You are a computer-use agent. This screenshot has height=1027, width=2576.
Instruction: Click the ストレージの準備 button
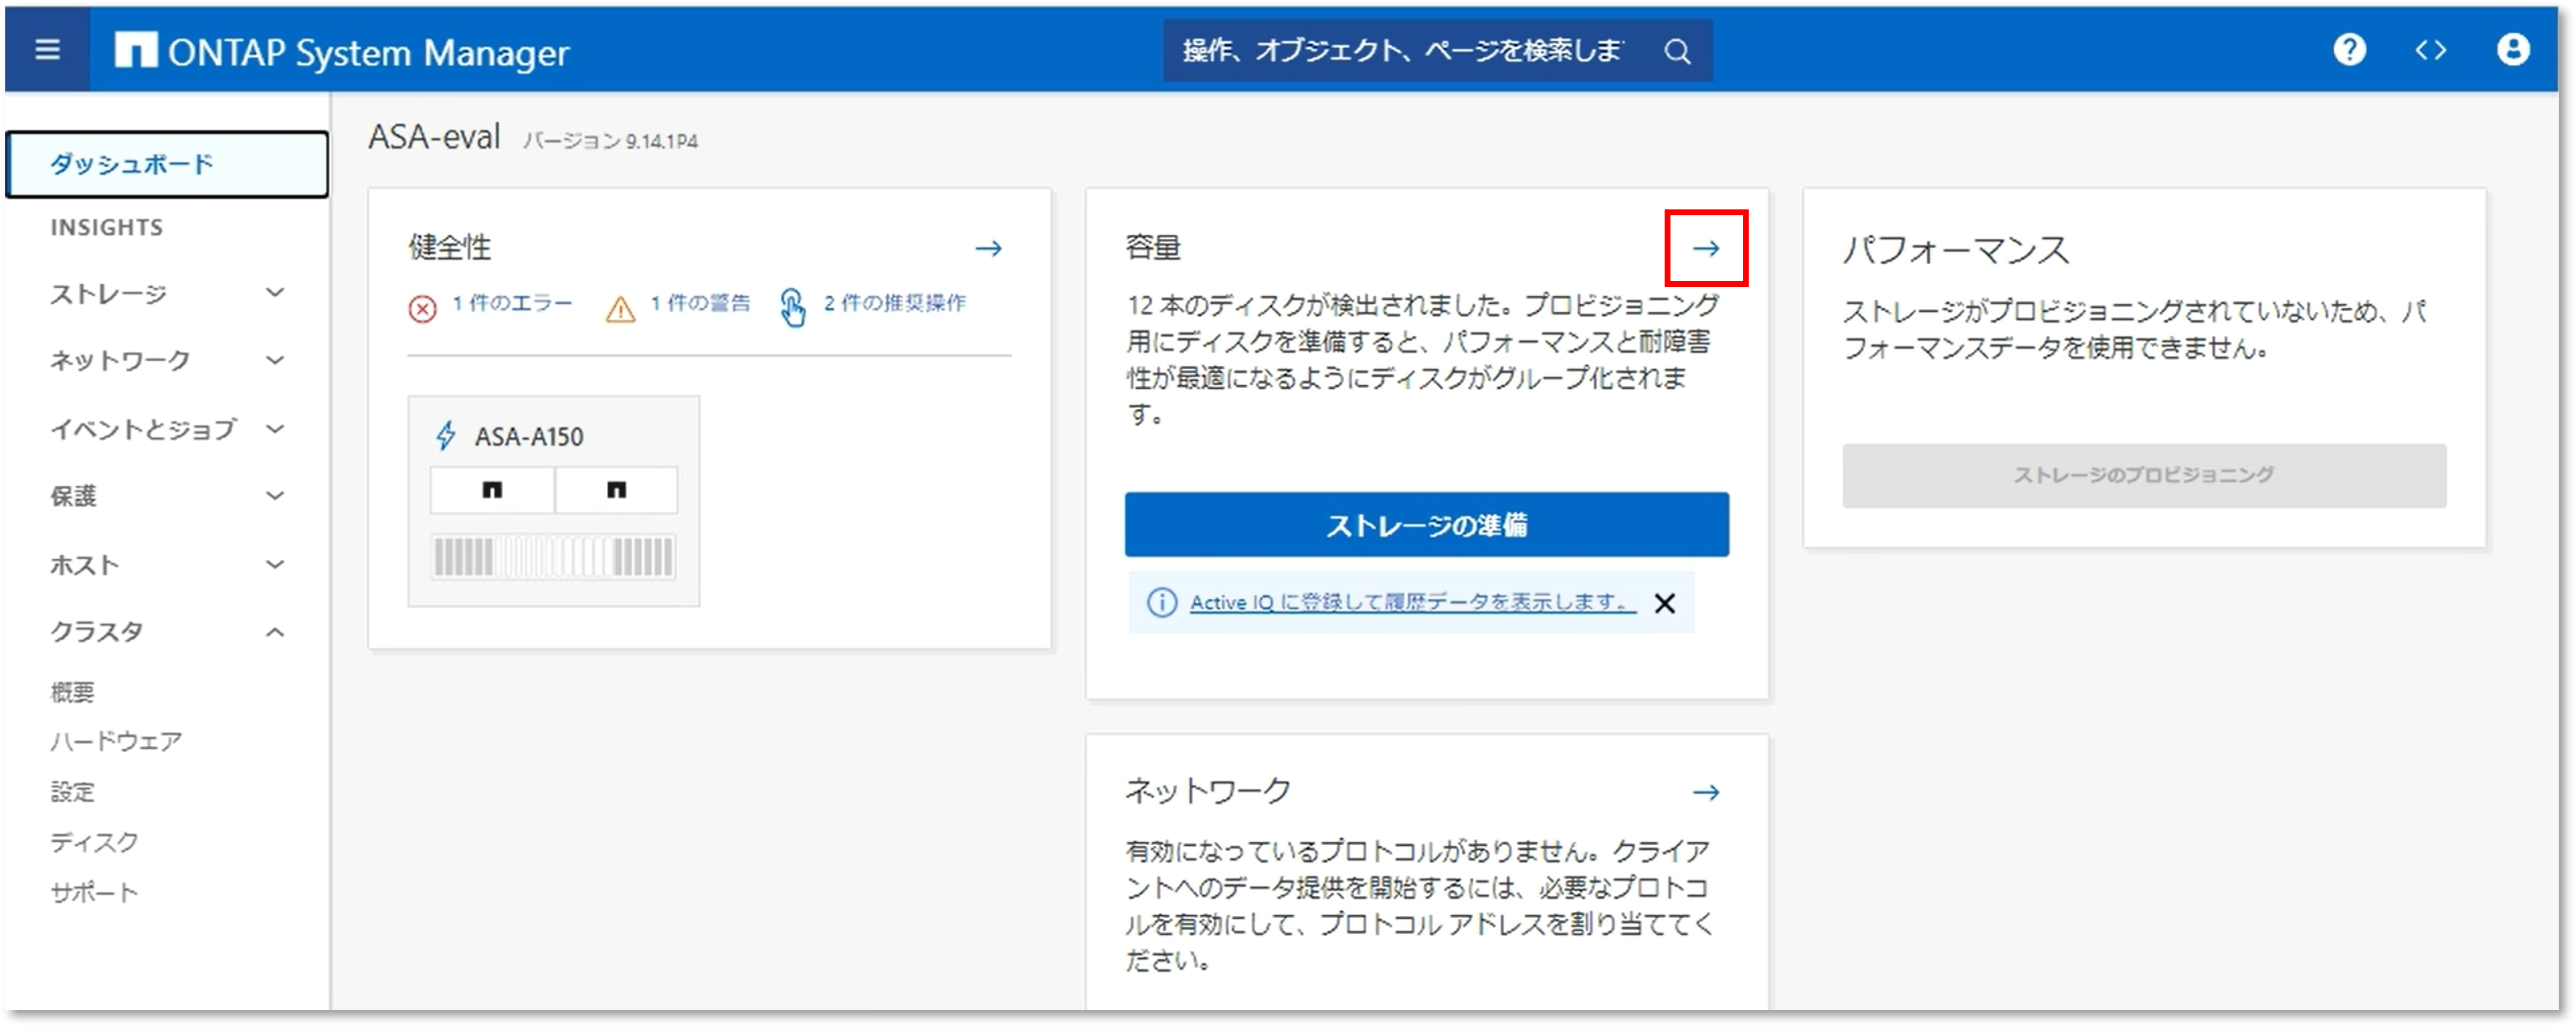(1426, 524)
